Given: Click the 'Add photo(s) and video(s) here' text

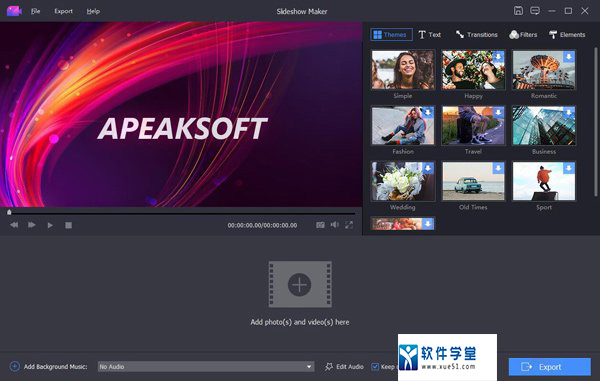Looking at the screenshot, I should pyautogui.click(x=300, y=322).
